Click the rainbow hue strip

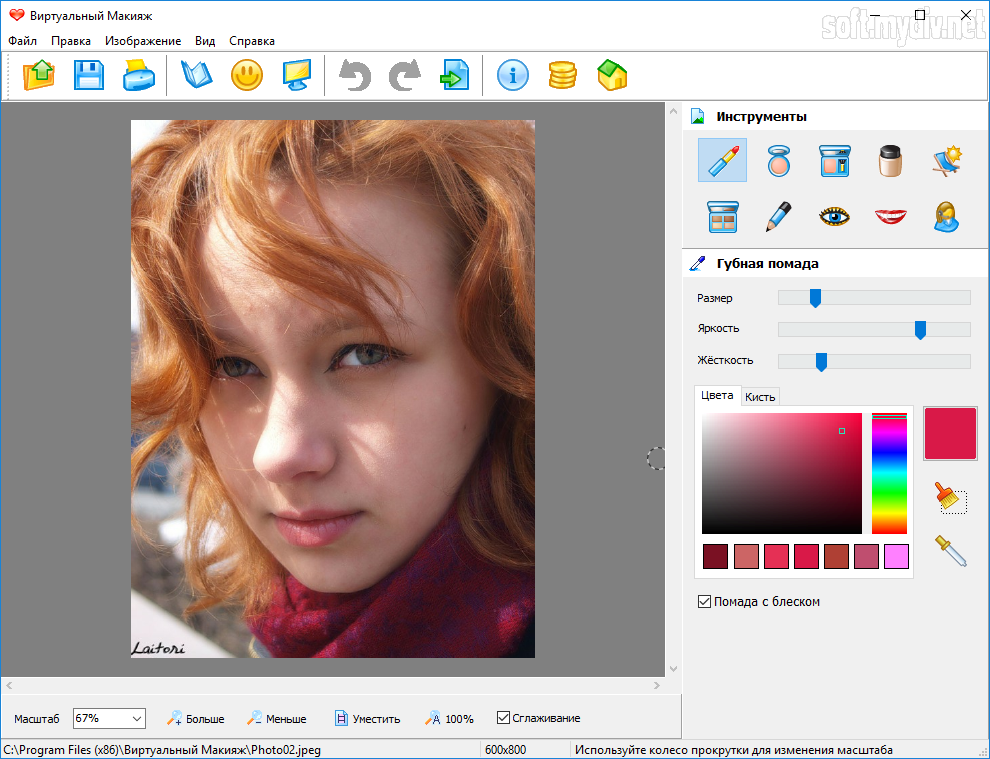point(889,474)
